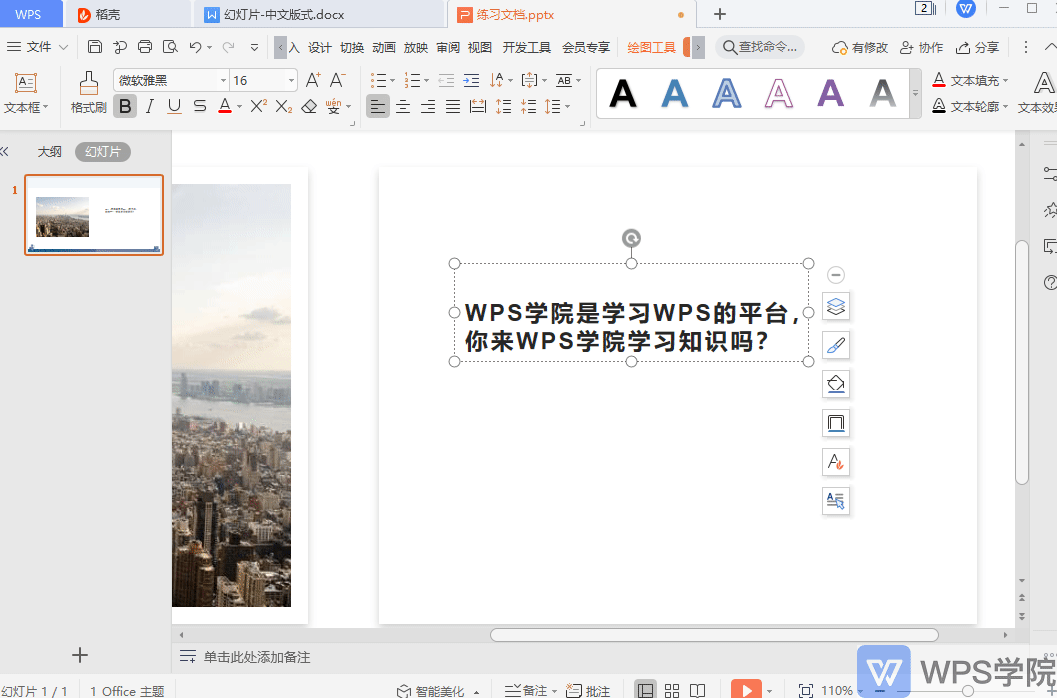The height and width of the screenshot is (698, 1057).
Task: Click the Distributed alignment icon
Action: 478,106
